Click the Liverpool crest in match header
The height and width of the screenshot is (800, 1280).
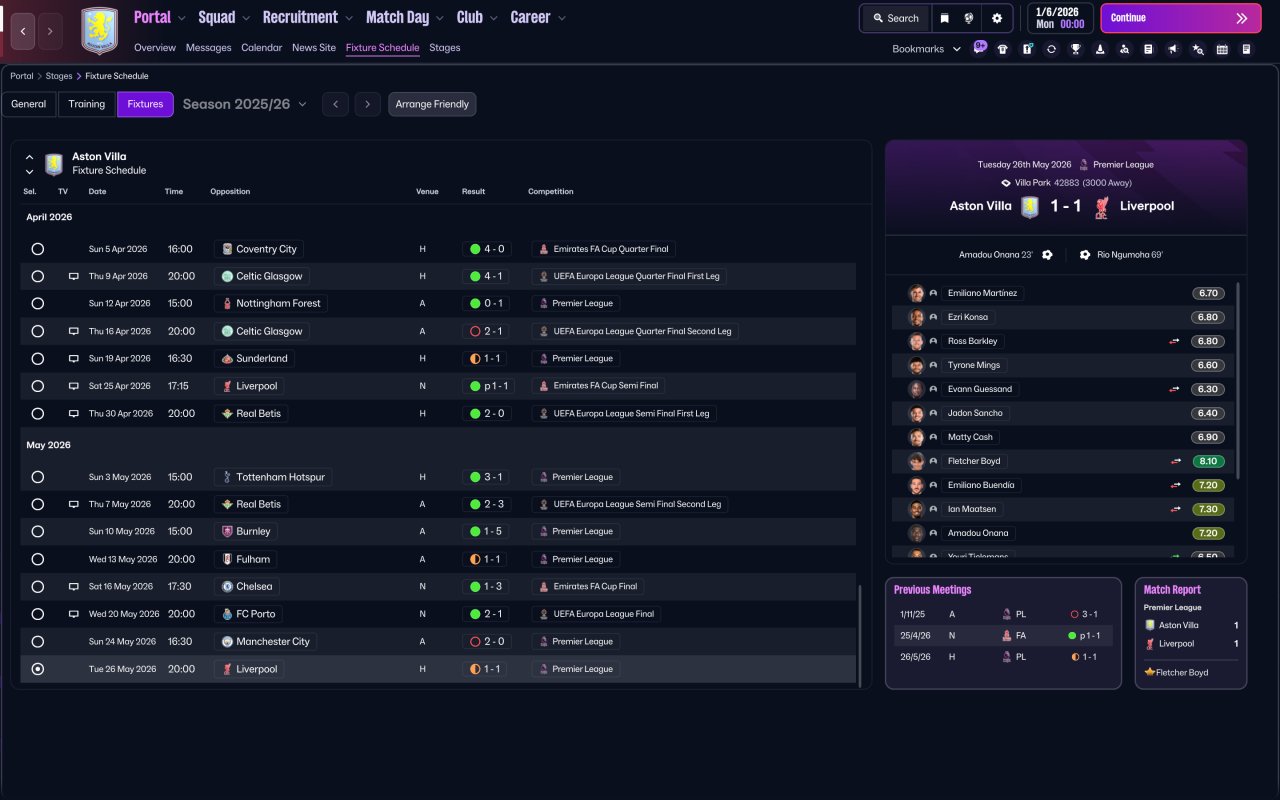pyautogui.click(x=1102, y=206)
